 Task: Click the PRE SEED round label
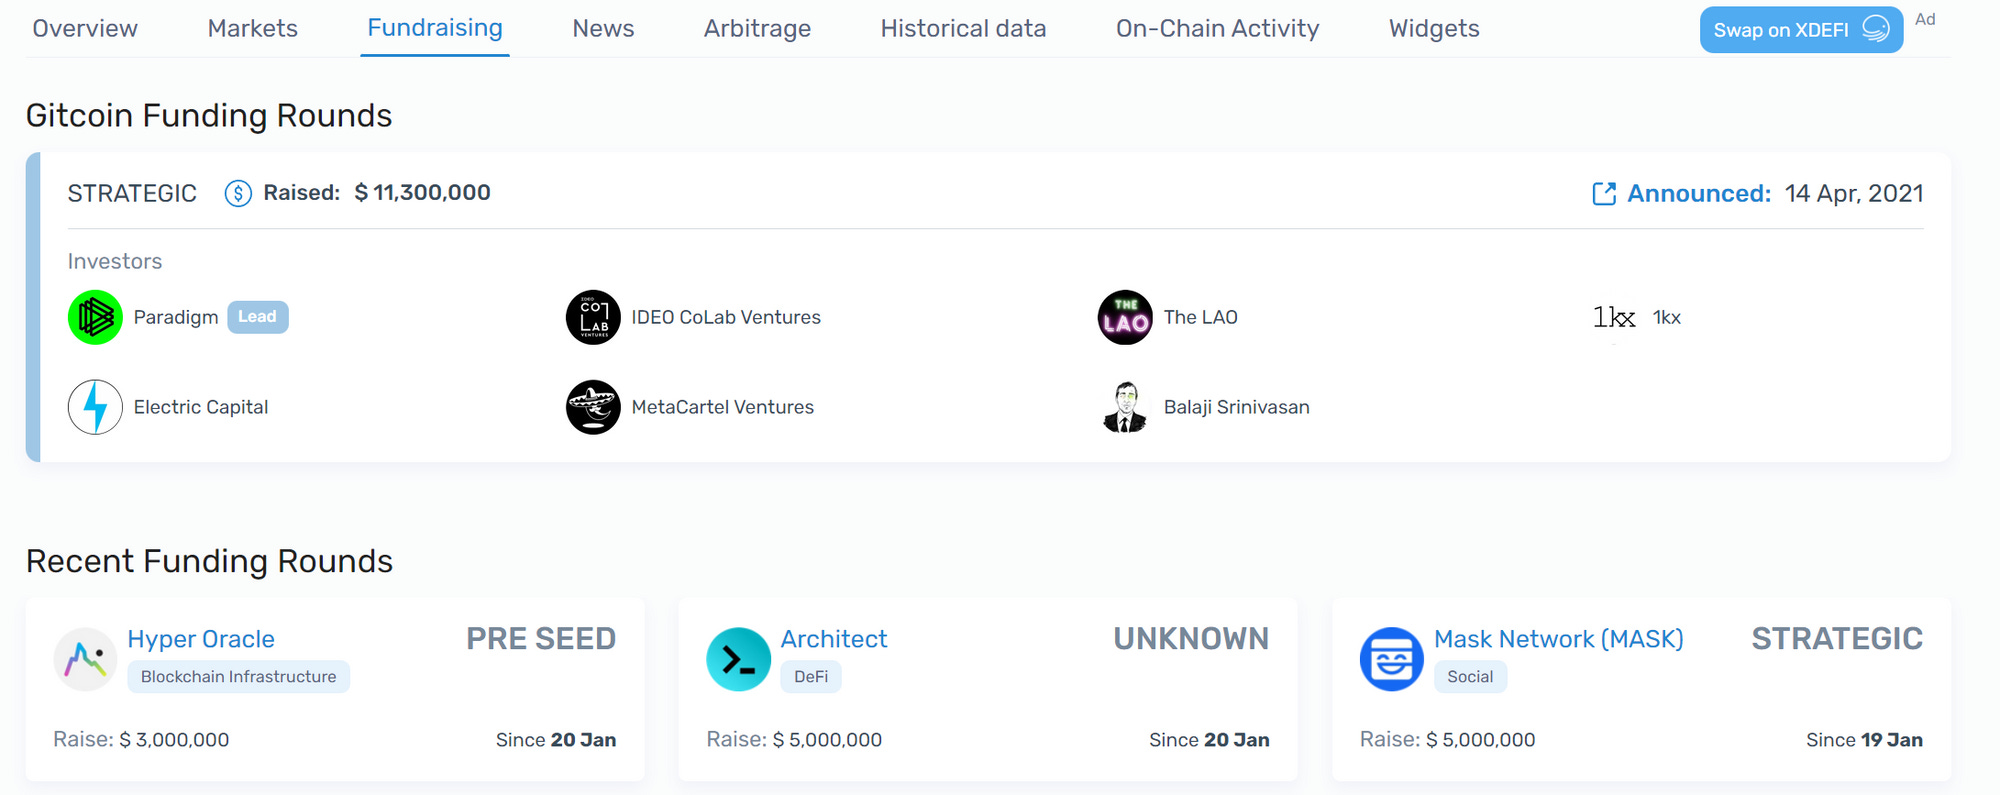point(541,639)
